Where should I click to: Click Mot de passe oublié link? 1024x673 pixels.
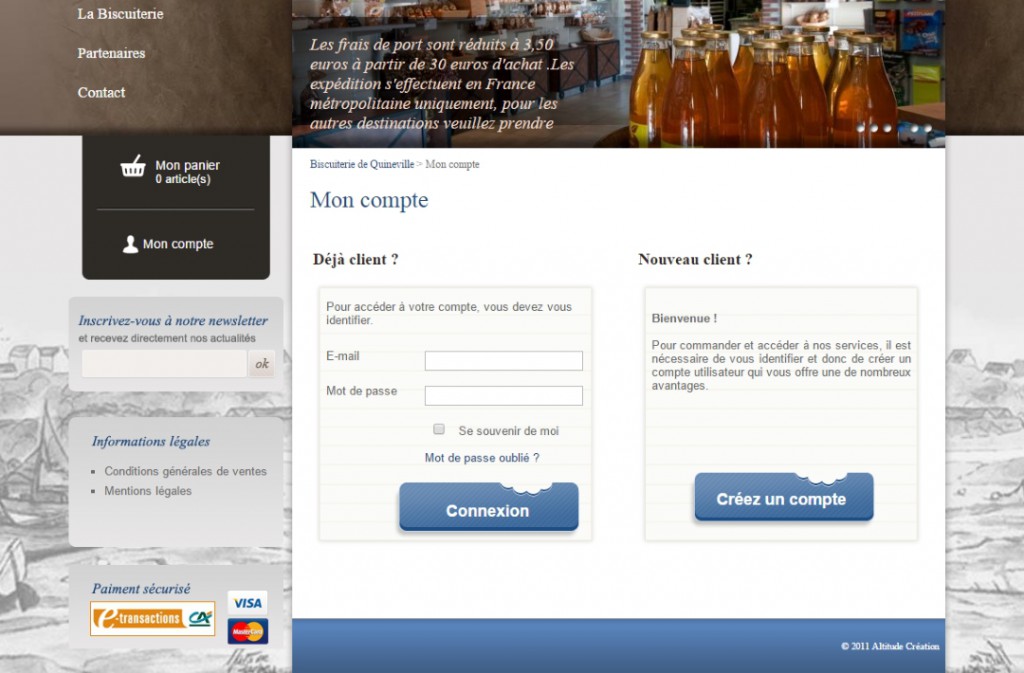click(482, 458)
